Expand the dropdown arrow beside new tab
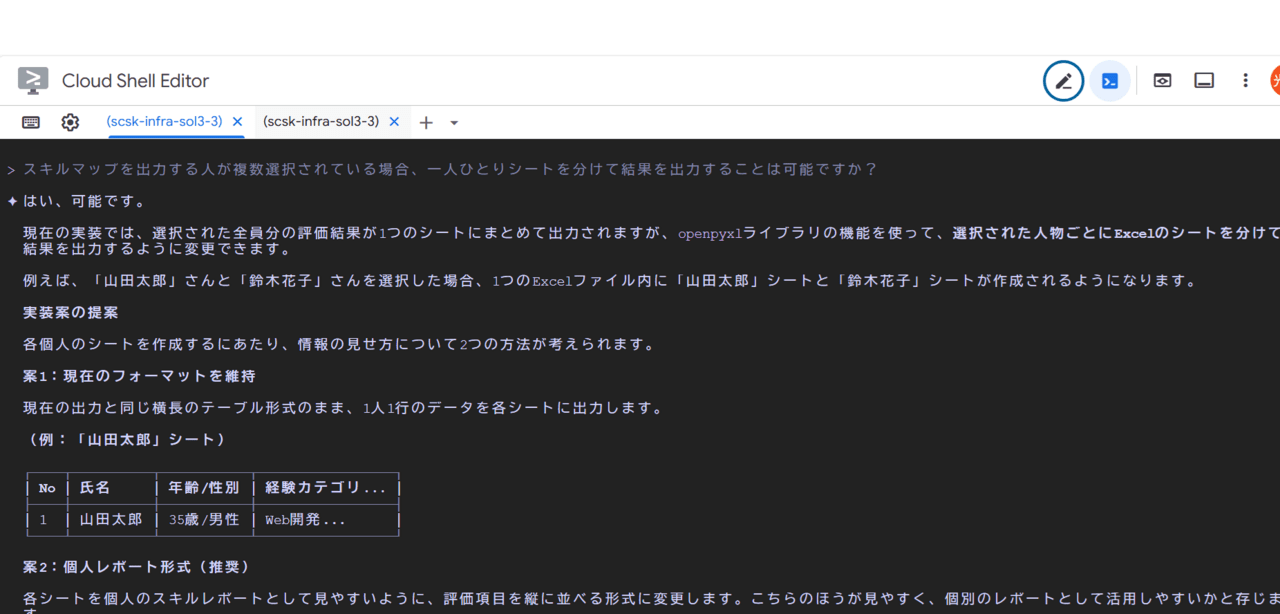This screenshot has width=1280, height=614. click(454, 122)
